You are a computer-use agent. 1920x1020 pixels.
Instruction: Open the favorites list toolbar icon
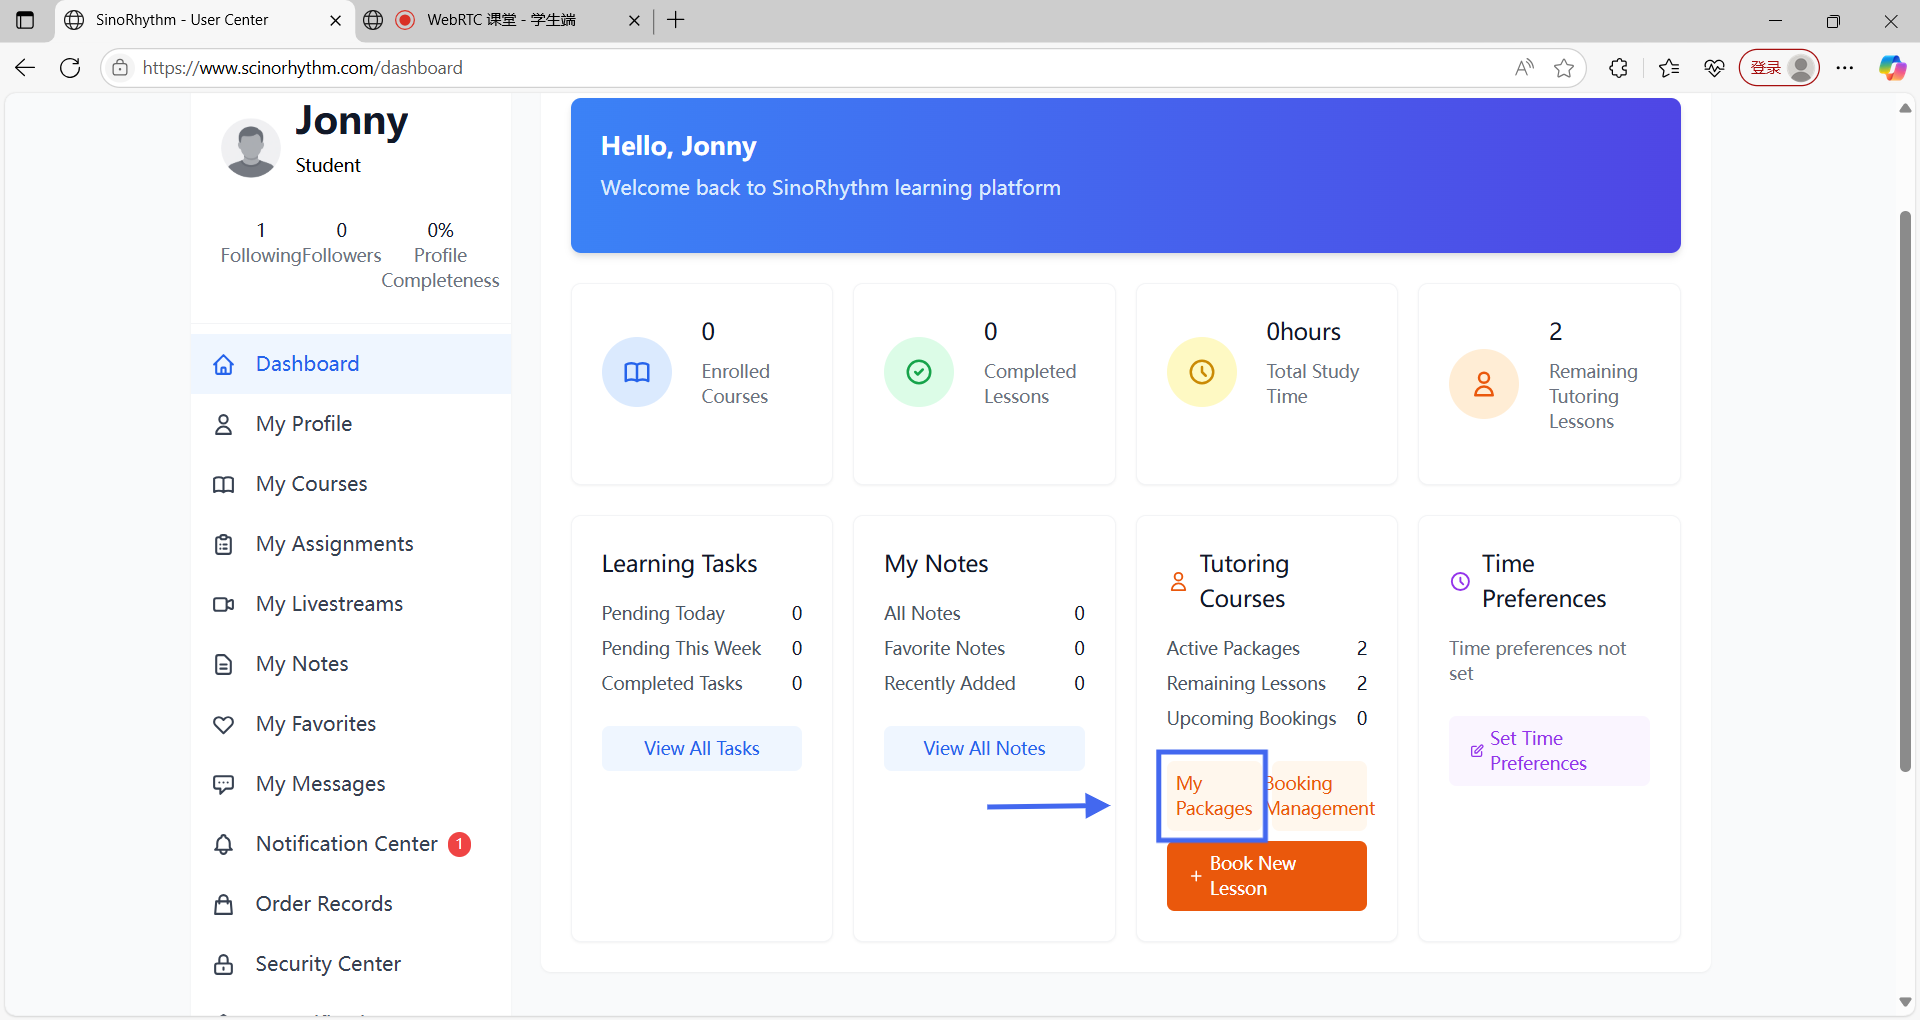click(1668, 68)
